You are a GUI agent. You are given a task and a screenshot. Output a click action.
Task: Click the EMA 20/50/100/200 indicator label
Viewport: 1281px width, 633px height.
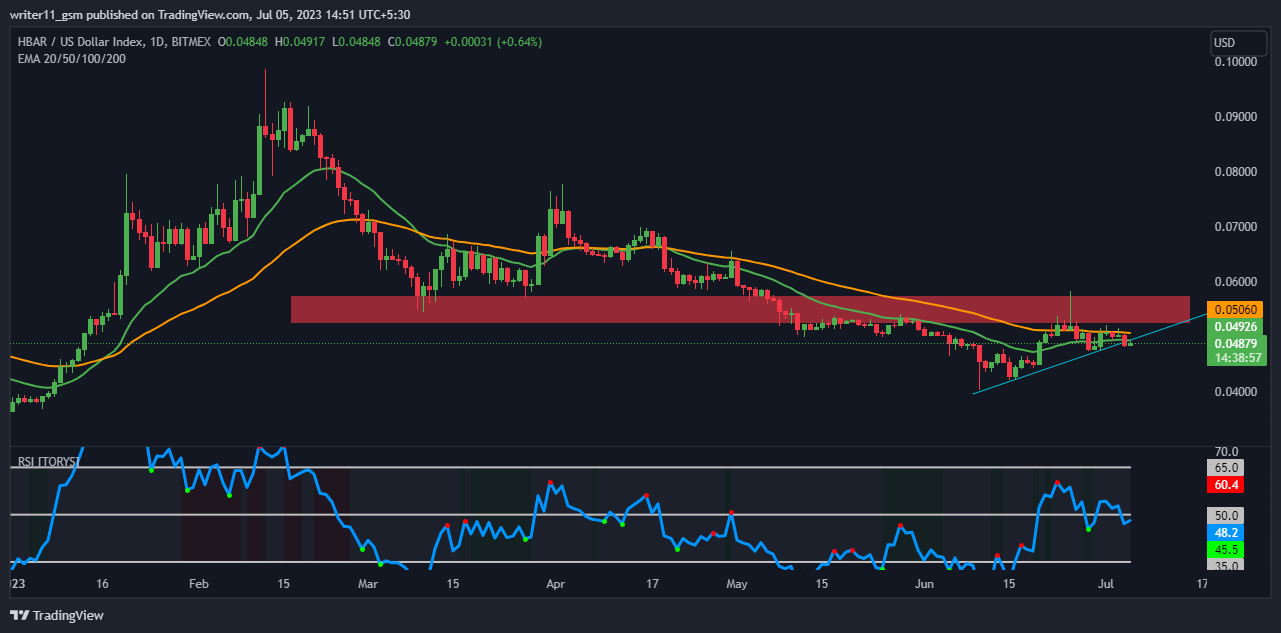coord(72,58)
